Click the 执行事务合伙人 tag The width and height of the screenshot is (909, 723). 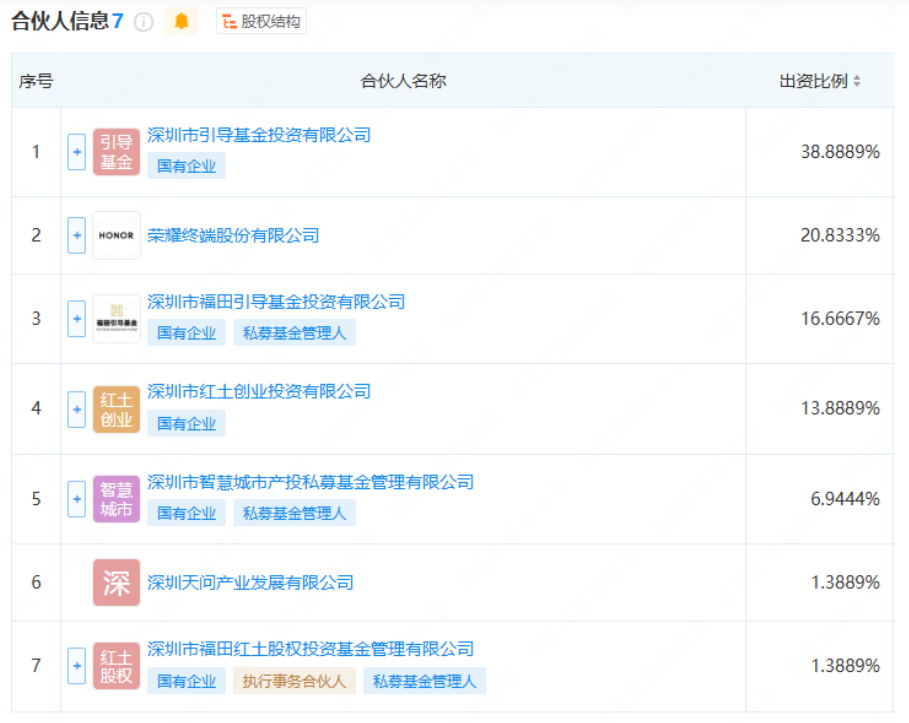tap(294, 681)
